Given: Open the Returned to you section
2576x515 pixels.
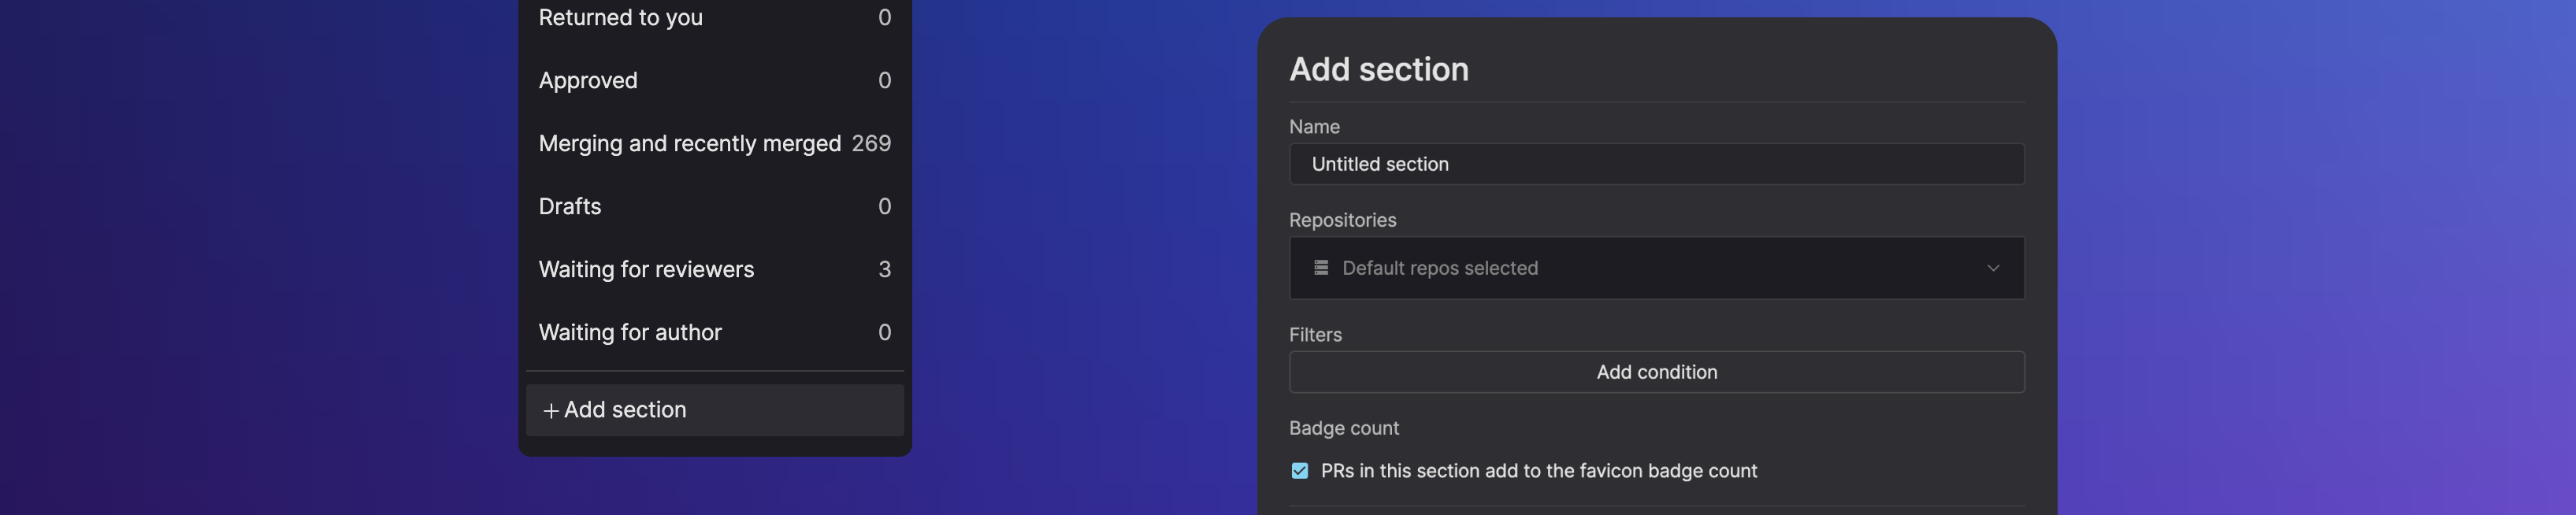Looking at the screenshot, I should tap(714, 17).
